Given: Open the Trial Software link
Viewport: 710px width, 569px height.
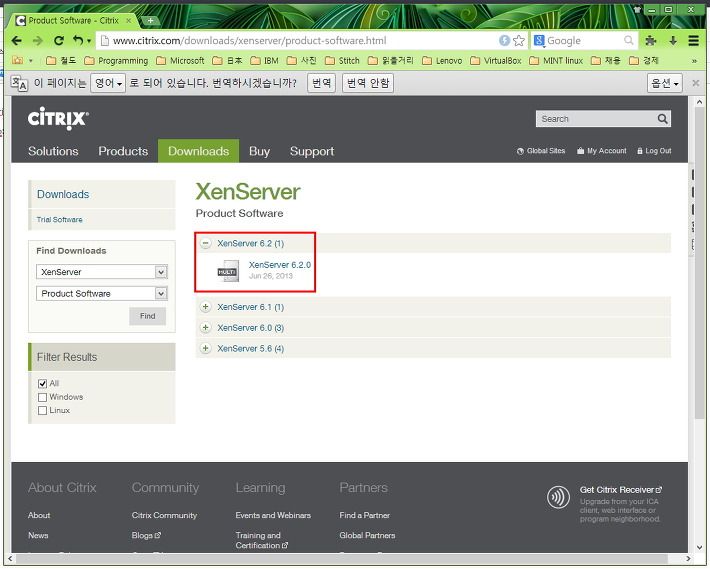Looking at the screenshot, I should [59, 220].
